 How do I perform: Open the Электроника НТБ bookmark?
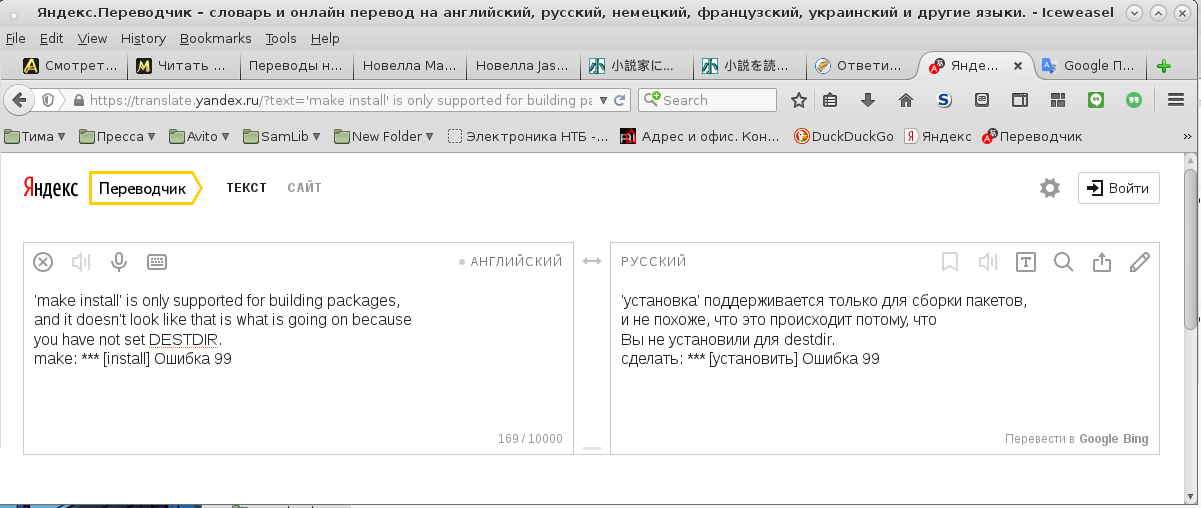pyautogui.click(x=528, y=136)
